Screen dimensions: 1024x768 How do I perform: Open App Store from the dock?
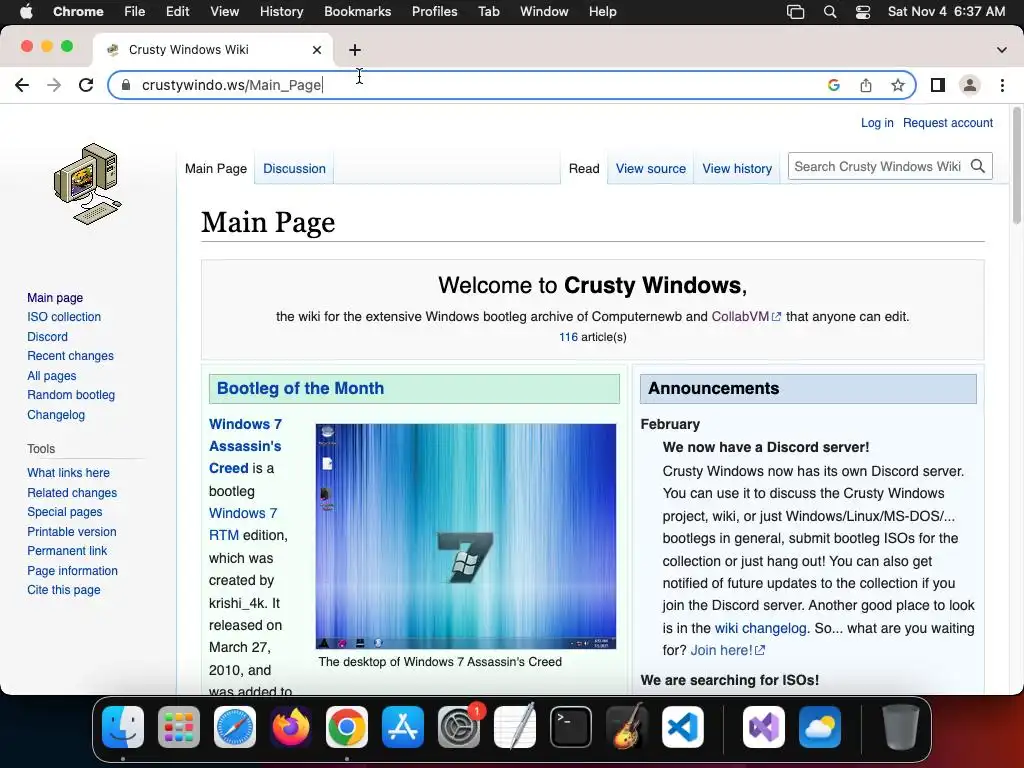click(x=403, y=727)
